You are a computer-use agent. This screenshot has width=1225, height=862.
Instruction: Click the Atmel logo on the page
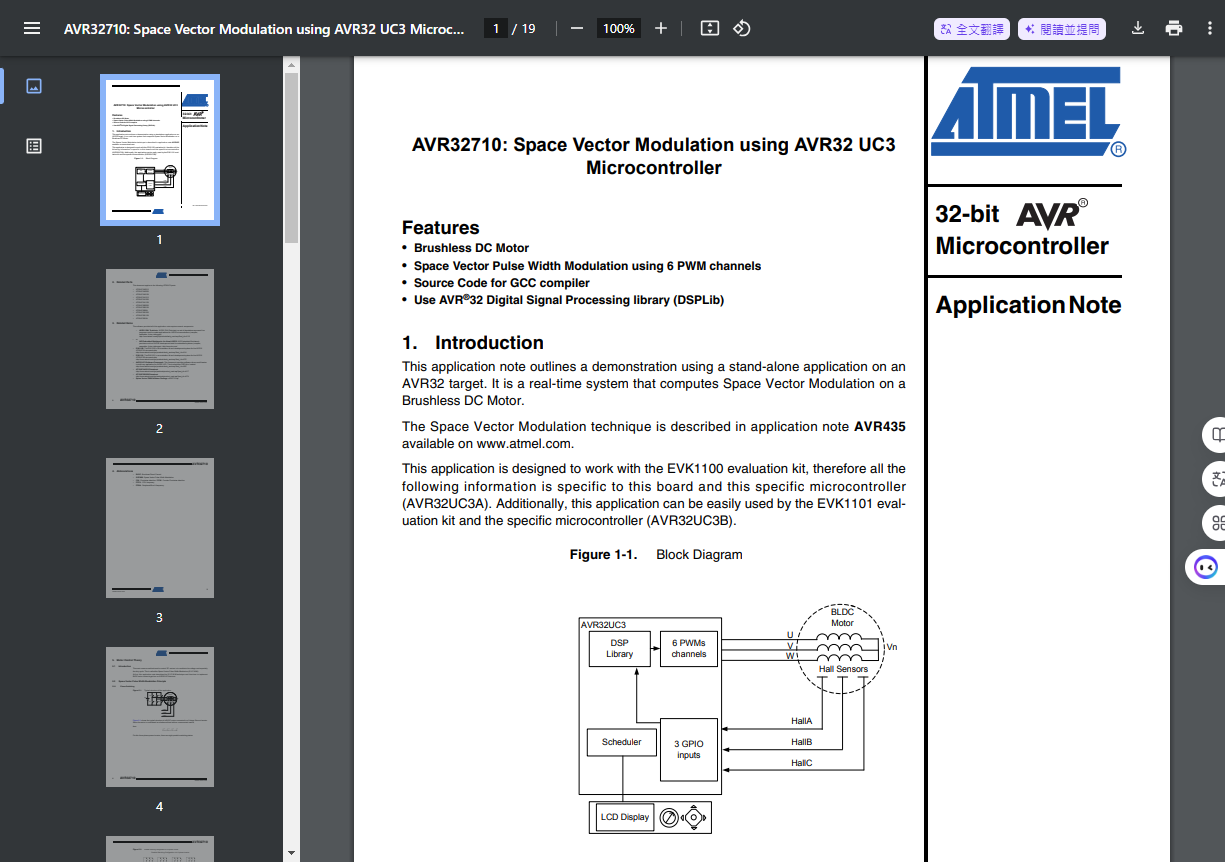[x=1029, y=111]
